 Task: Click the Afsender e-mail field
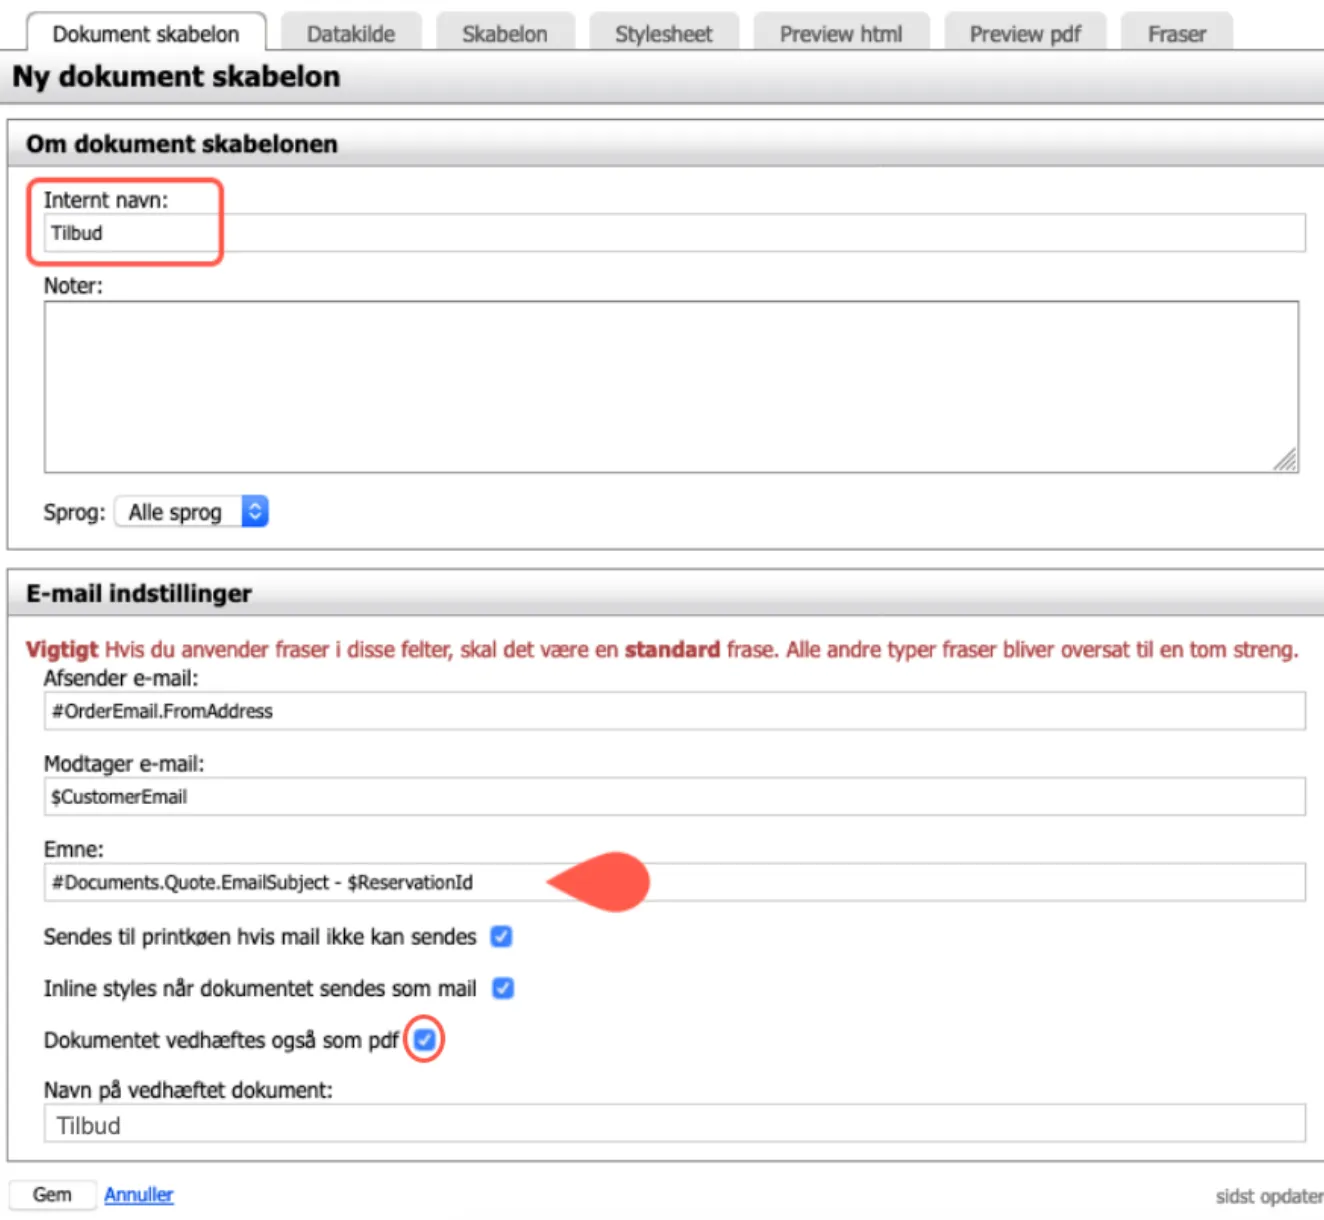point(674,711)
